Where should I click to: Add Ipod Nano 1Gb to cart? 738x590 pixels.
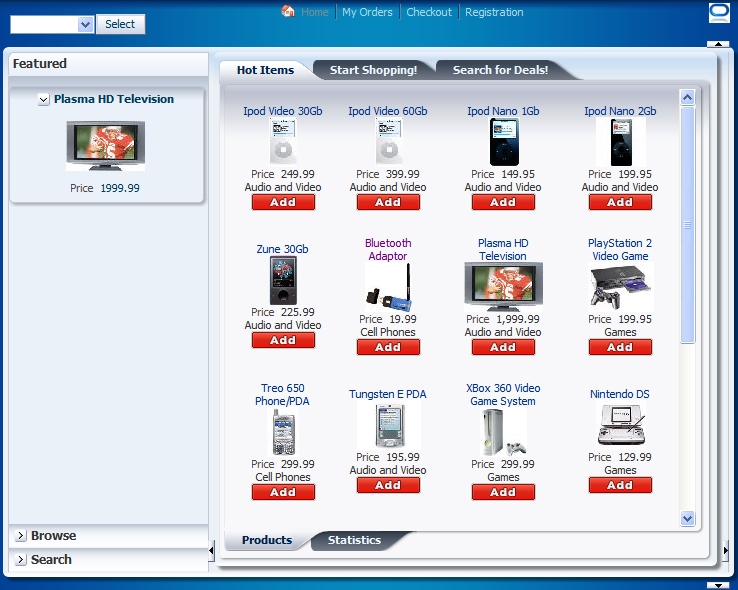pyautogui.click(x=503, y=202)
